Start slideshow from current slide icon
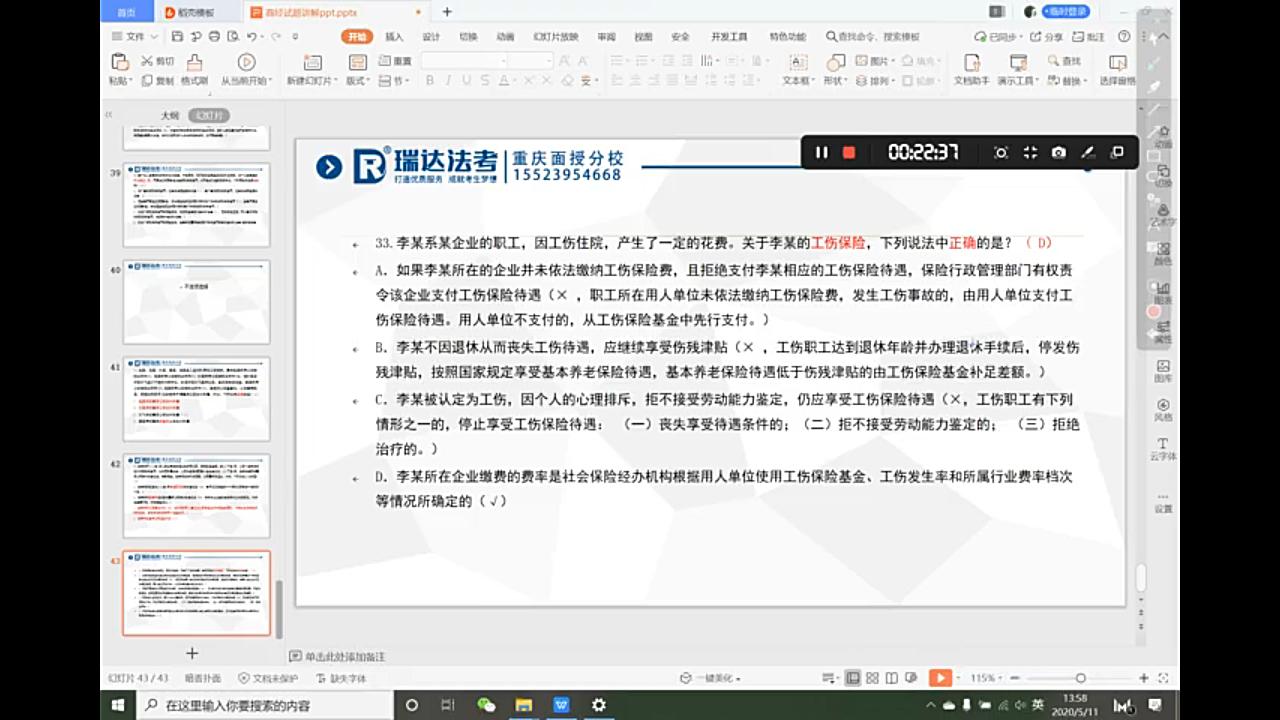 [245, 62]
